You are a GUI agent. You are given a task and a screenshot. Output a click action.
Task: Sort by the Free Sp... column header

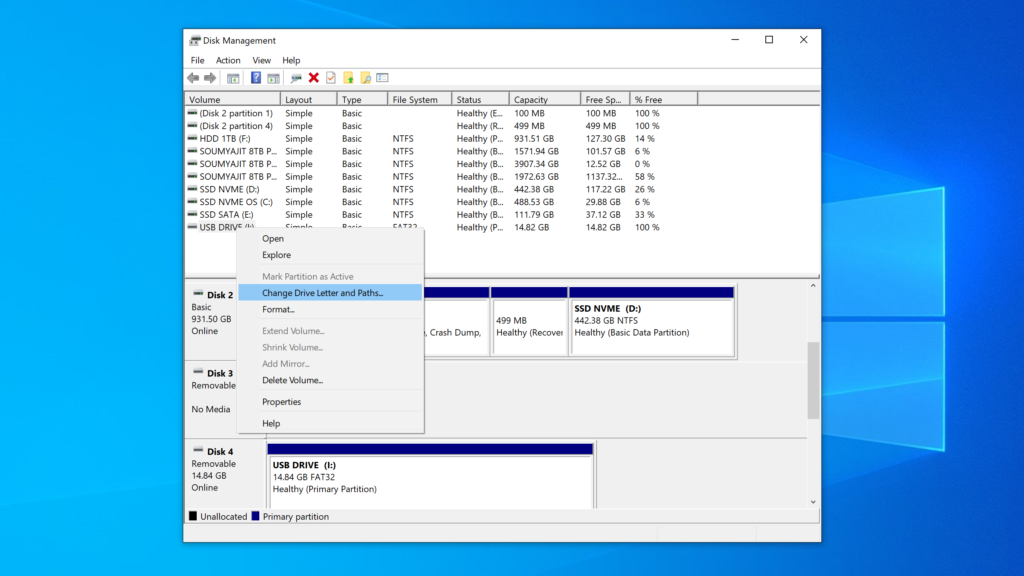pos(605,99)
